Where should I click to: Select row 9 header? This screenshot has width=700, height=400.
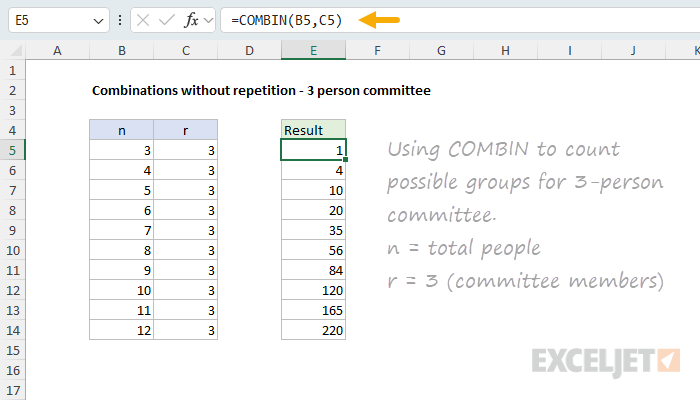click(x=12, y=230)
